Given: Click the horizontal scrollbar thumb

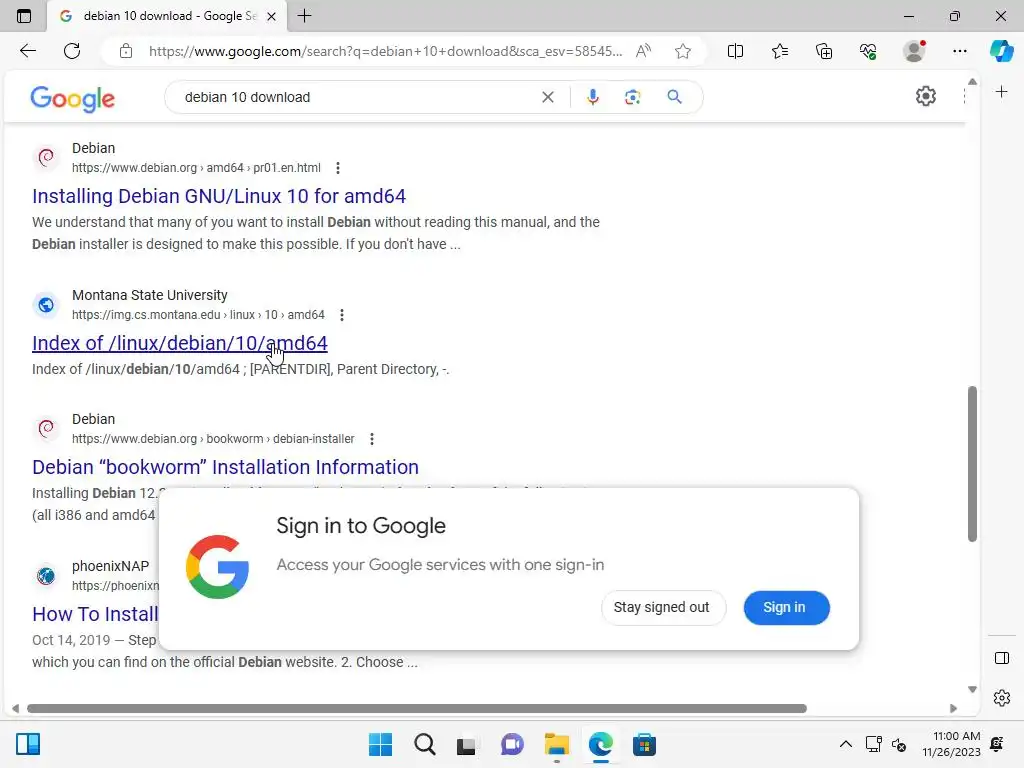Looking at the screenshot, I should pos(417,709).
